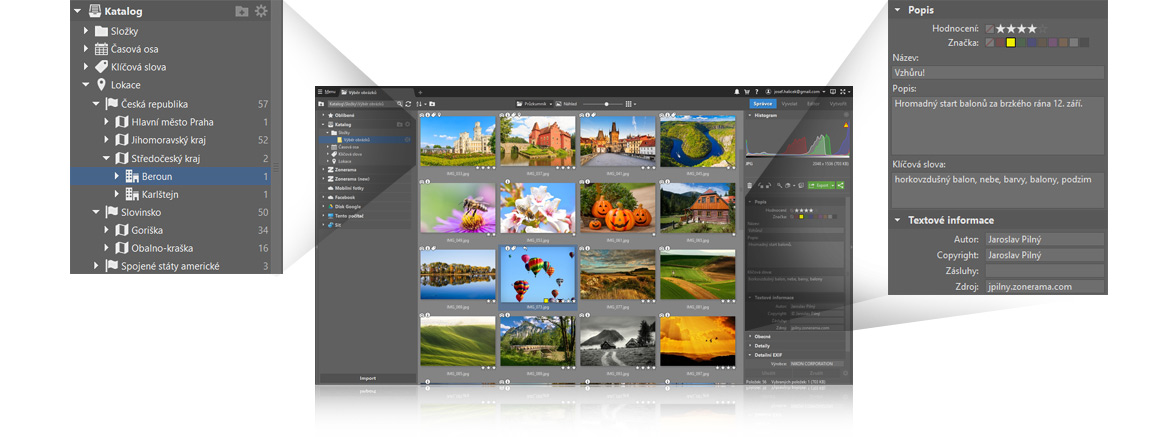Switch to the Vyvolat module tab
Viewport: 1170px width, 437px height.
point(789,104)
